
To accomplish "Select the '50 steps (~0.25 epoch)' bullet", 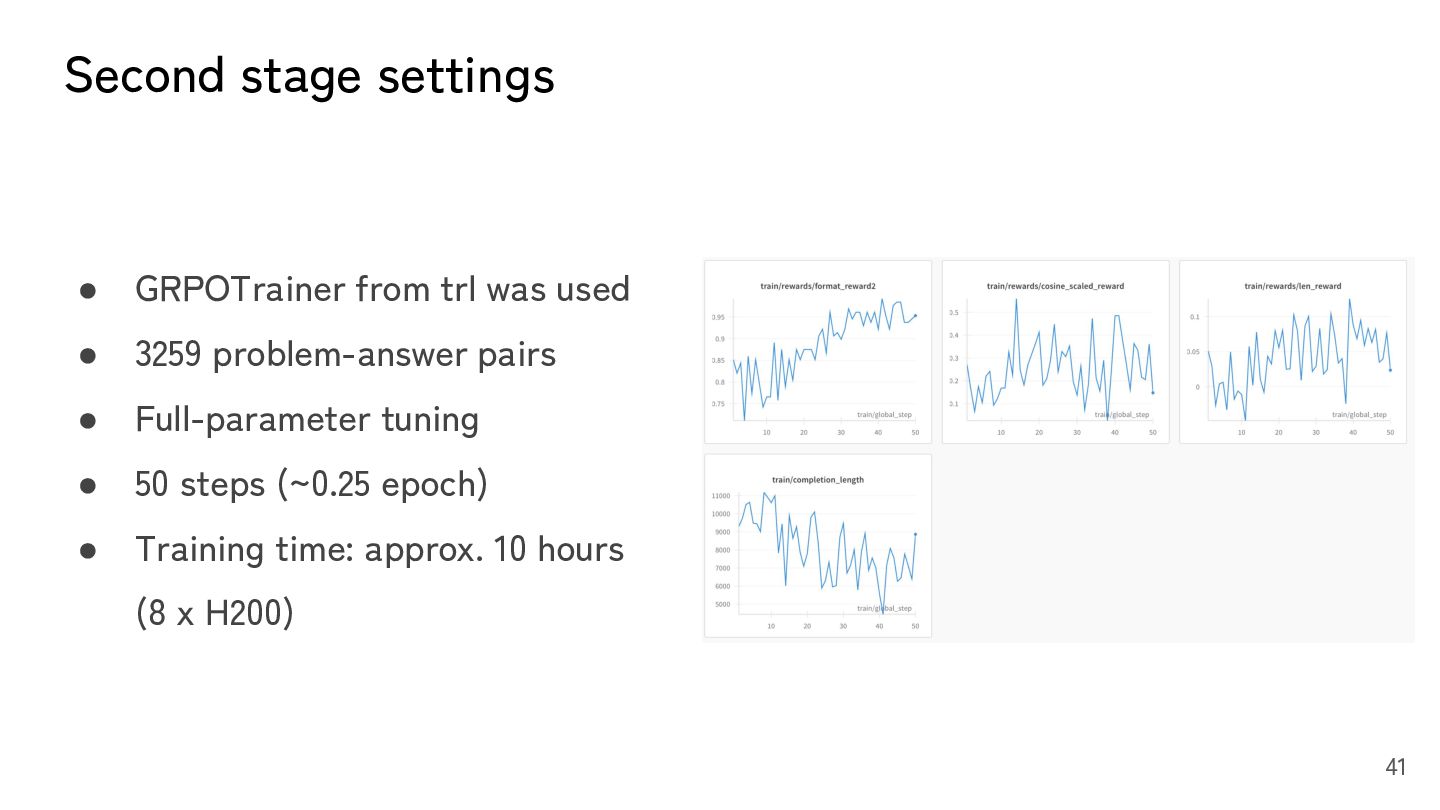I will [311, 484].
